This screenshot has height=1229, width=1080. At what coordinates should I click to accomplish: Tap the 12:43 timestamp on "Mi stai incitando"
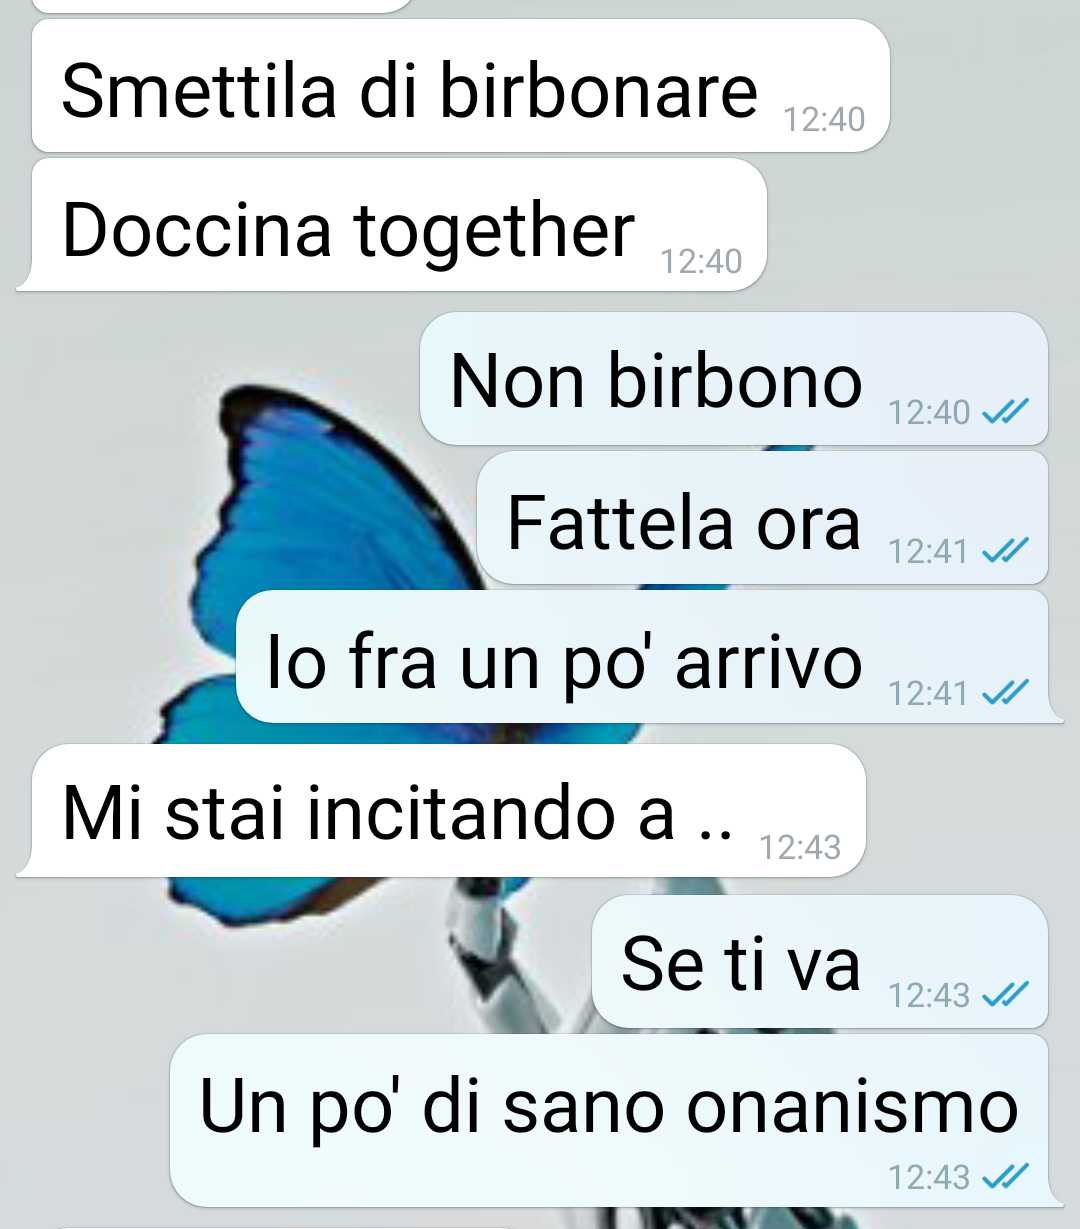click(800, 847)
